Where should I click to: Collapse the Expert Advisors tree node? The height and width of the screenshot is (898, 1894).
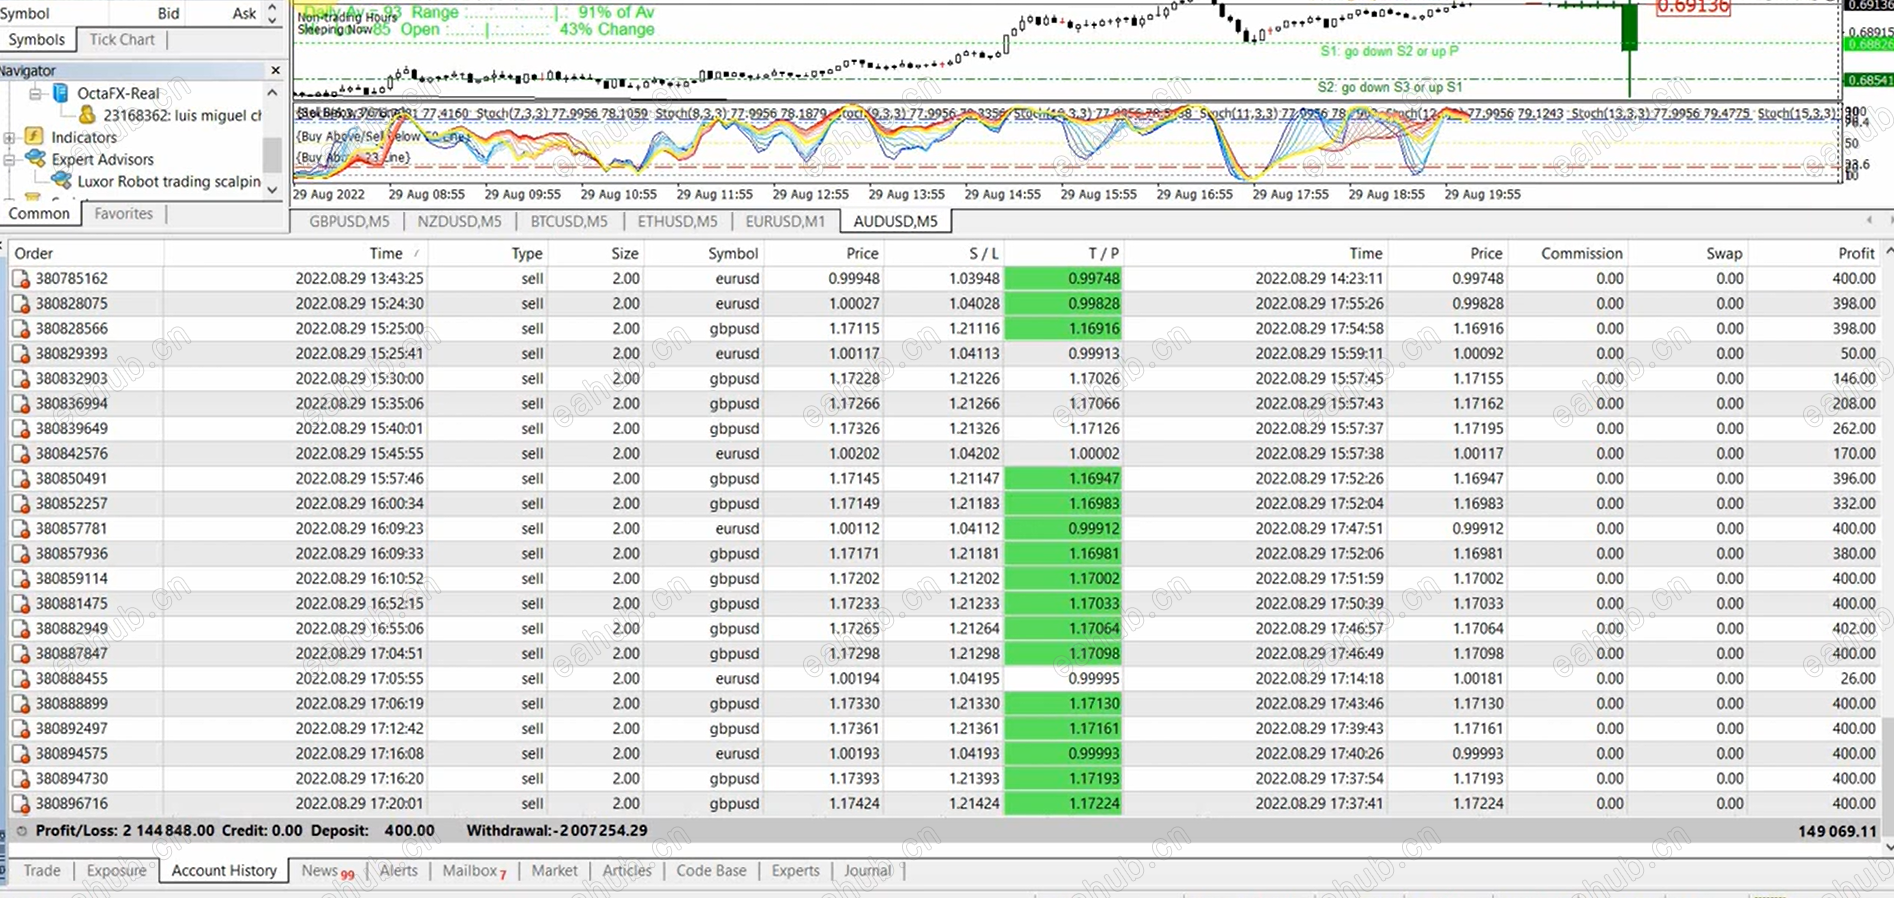(x=9, y=159)
